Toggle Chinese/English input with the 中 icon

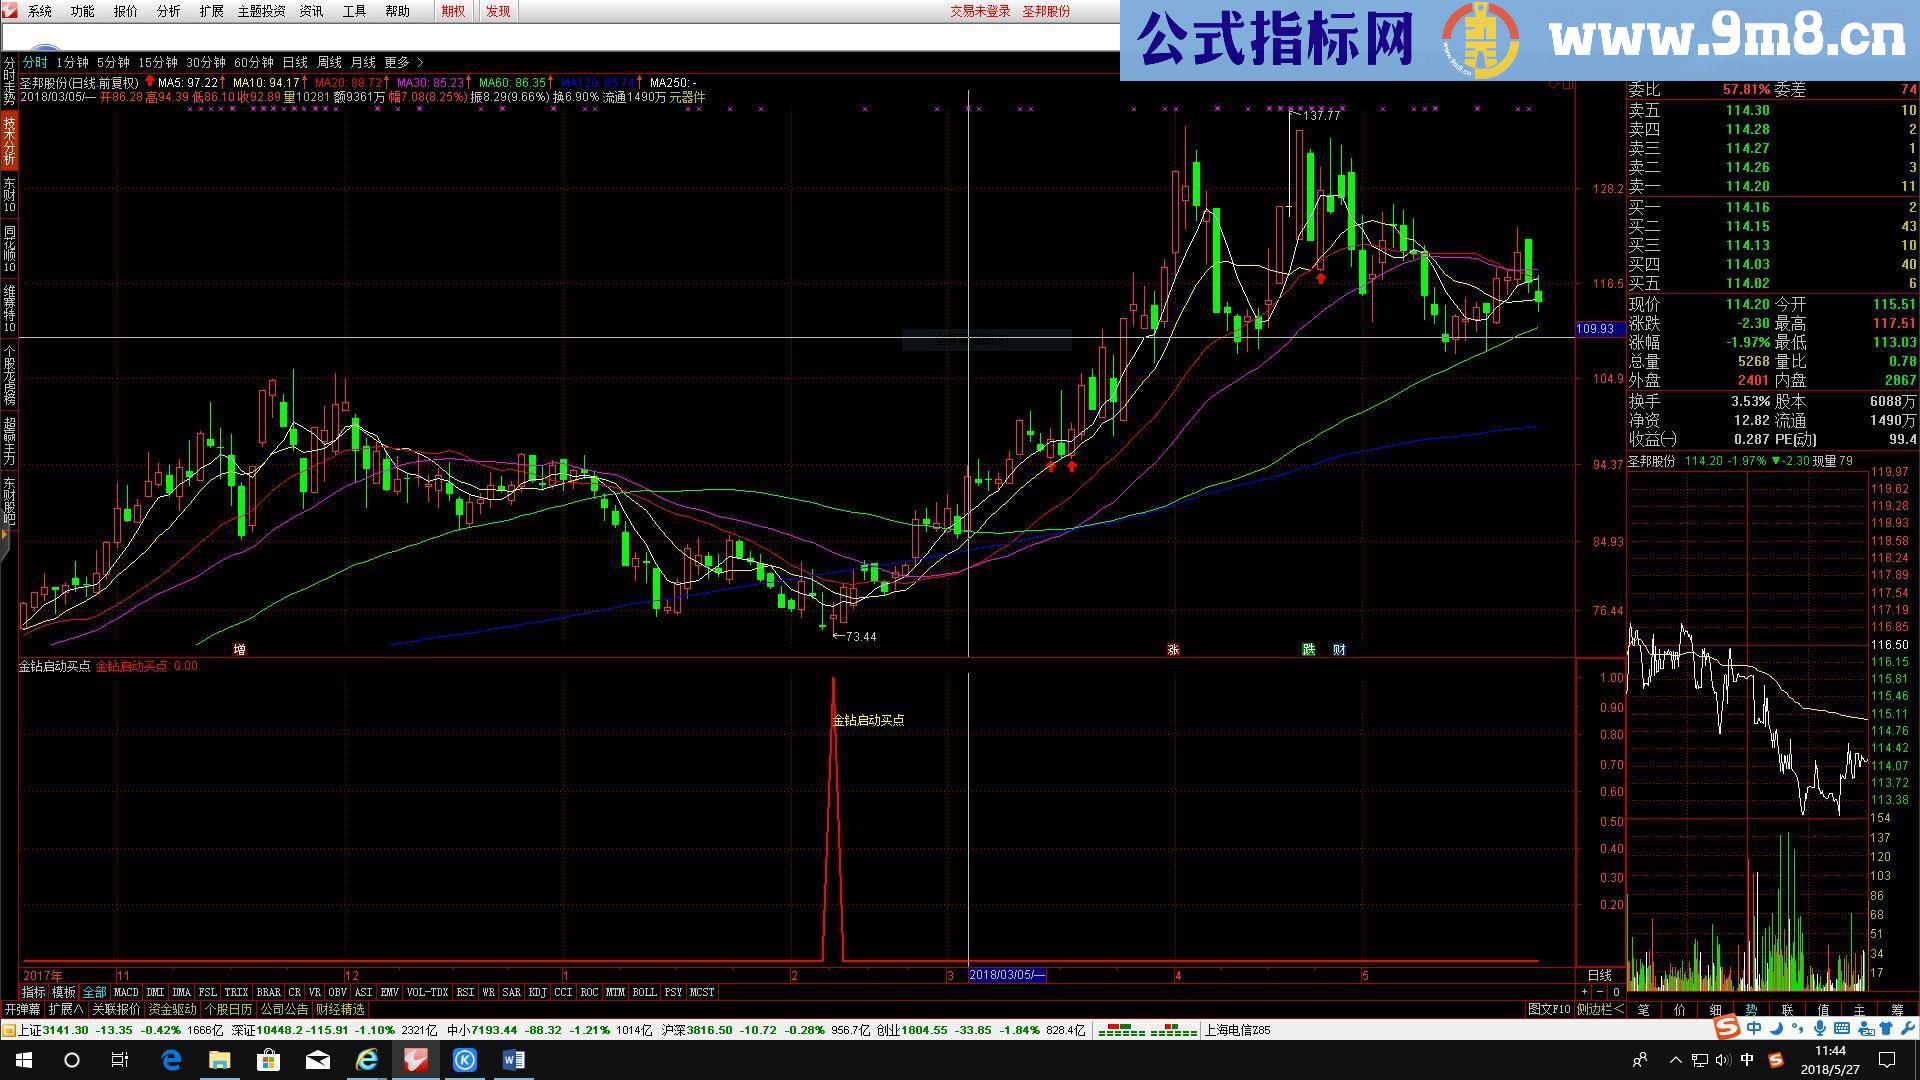1753,1029
